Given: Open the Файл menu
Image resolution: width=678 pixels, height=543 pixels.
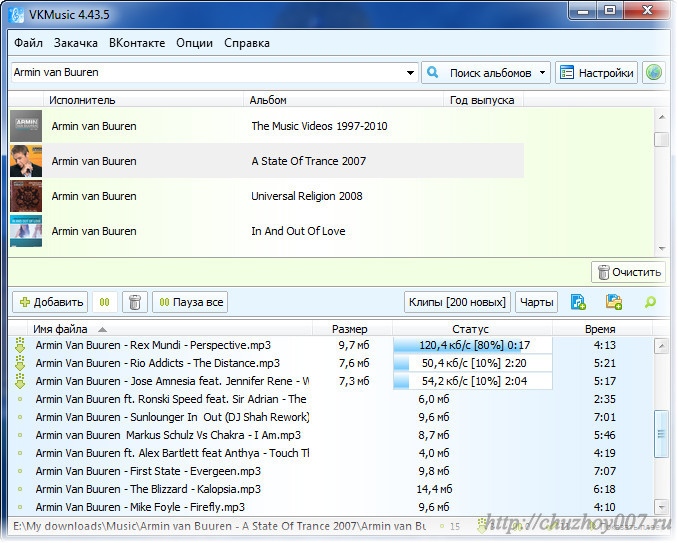Looking at the screenshot, I should pyautogui.click(x=28, y=43).
